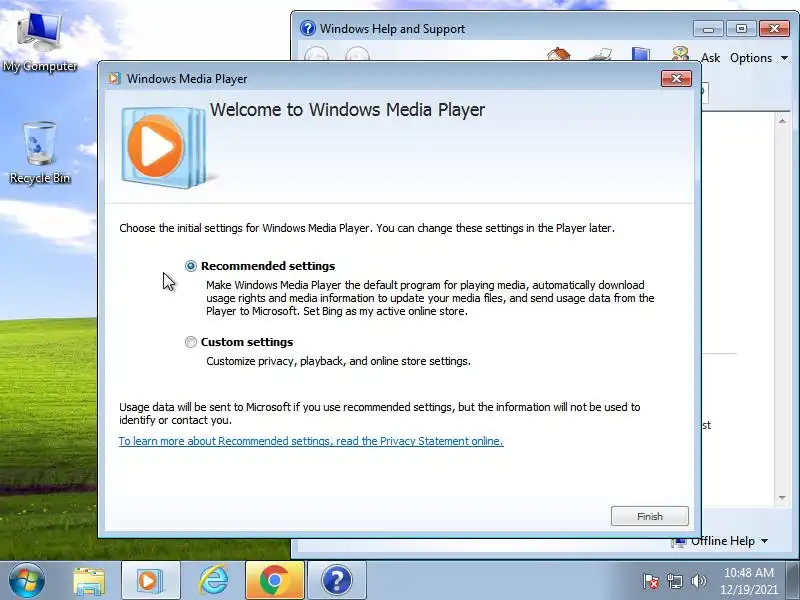The image size is (800, 600).
Task: Click the Show desktop button at taskbar end
Action: point(793,581)
